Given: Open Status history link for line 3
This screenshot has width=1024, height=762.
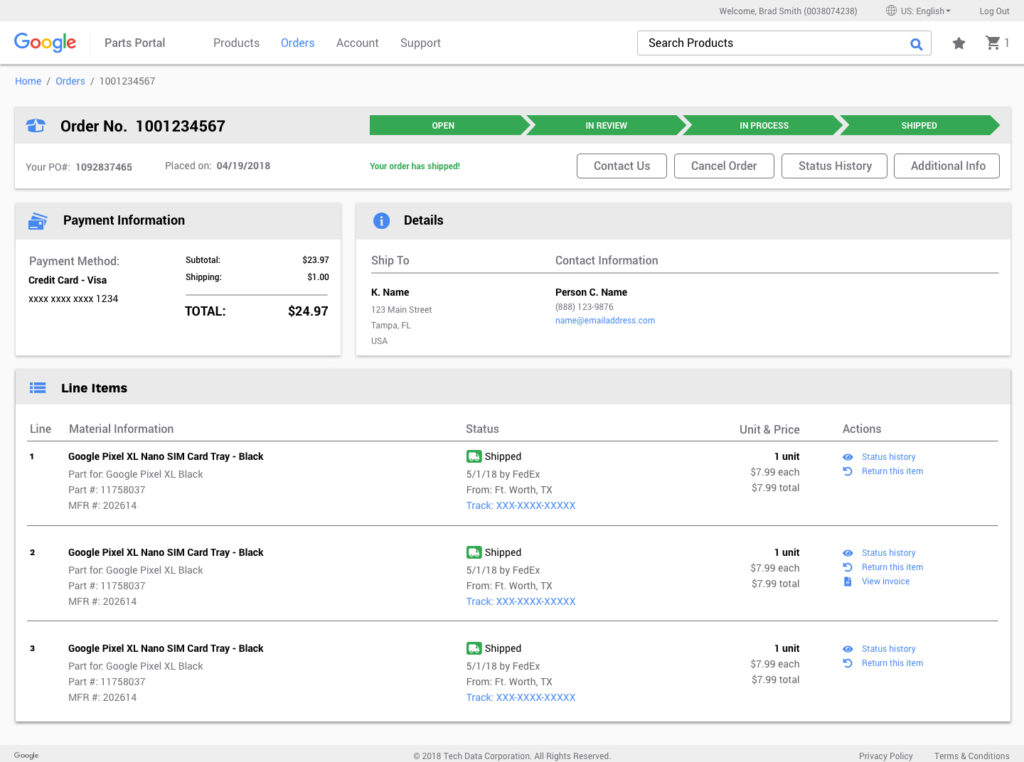Looking at the screenshot, I should (888, 649).
